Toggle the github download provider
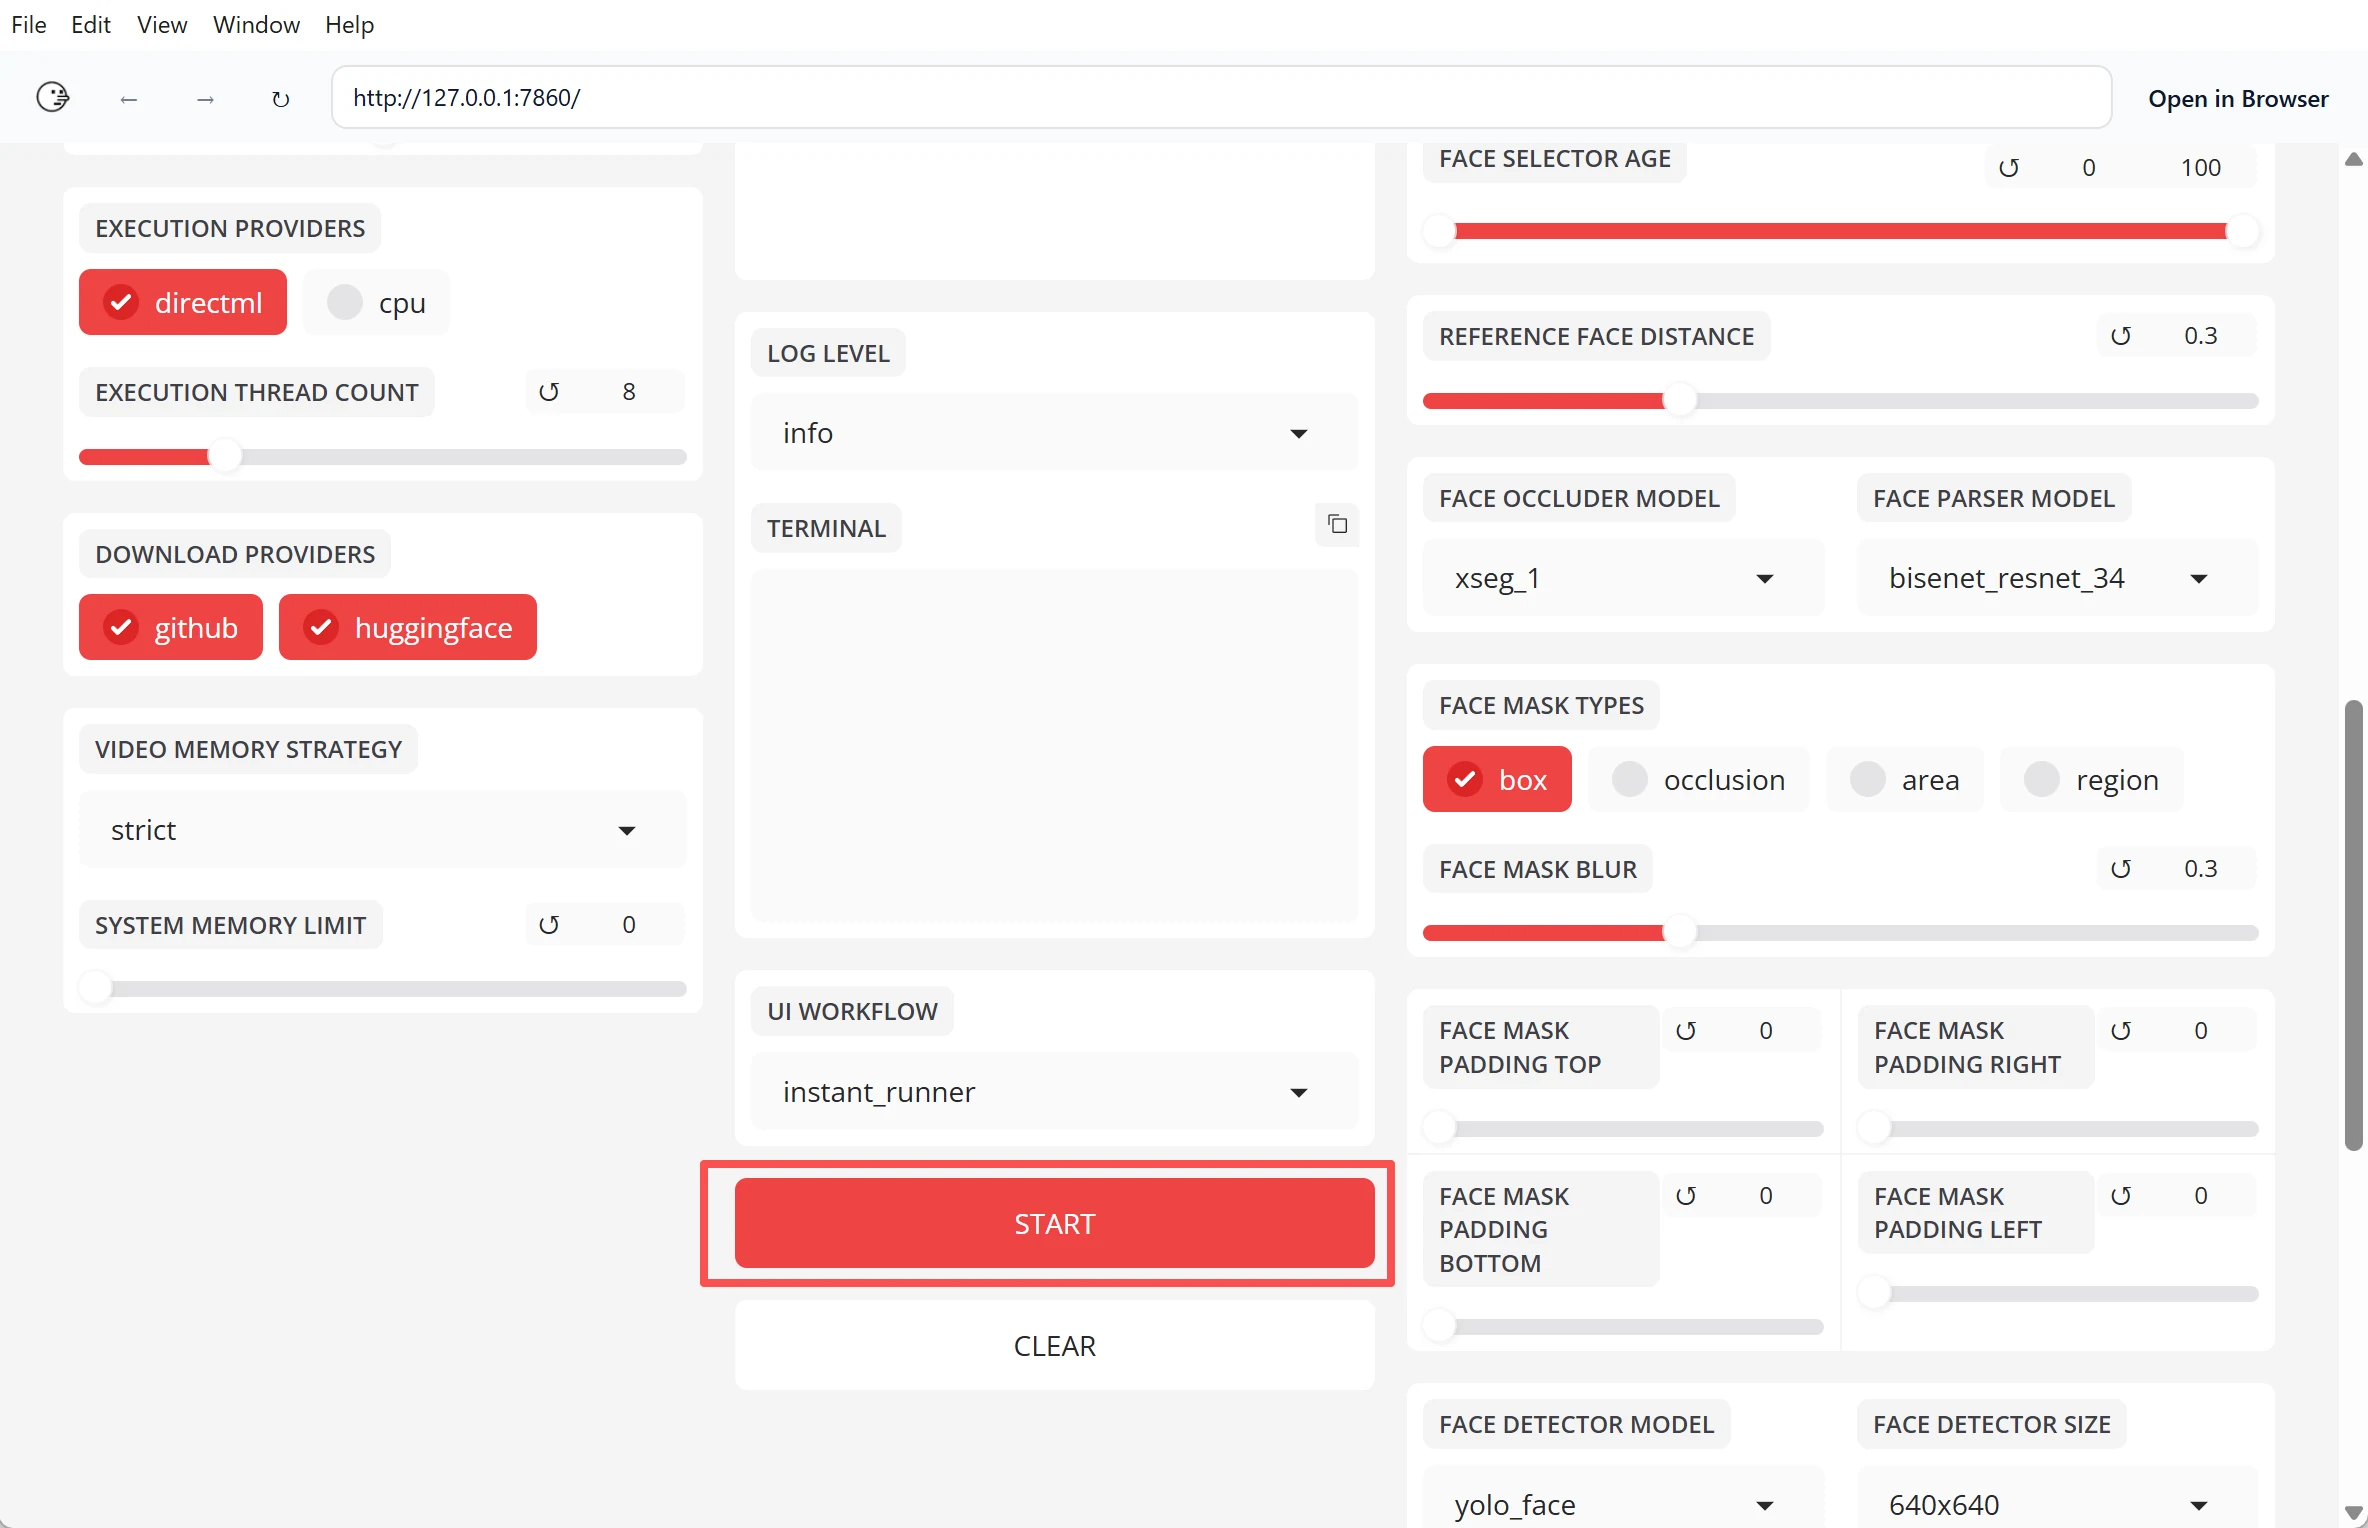 tap(171, 627)
